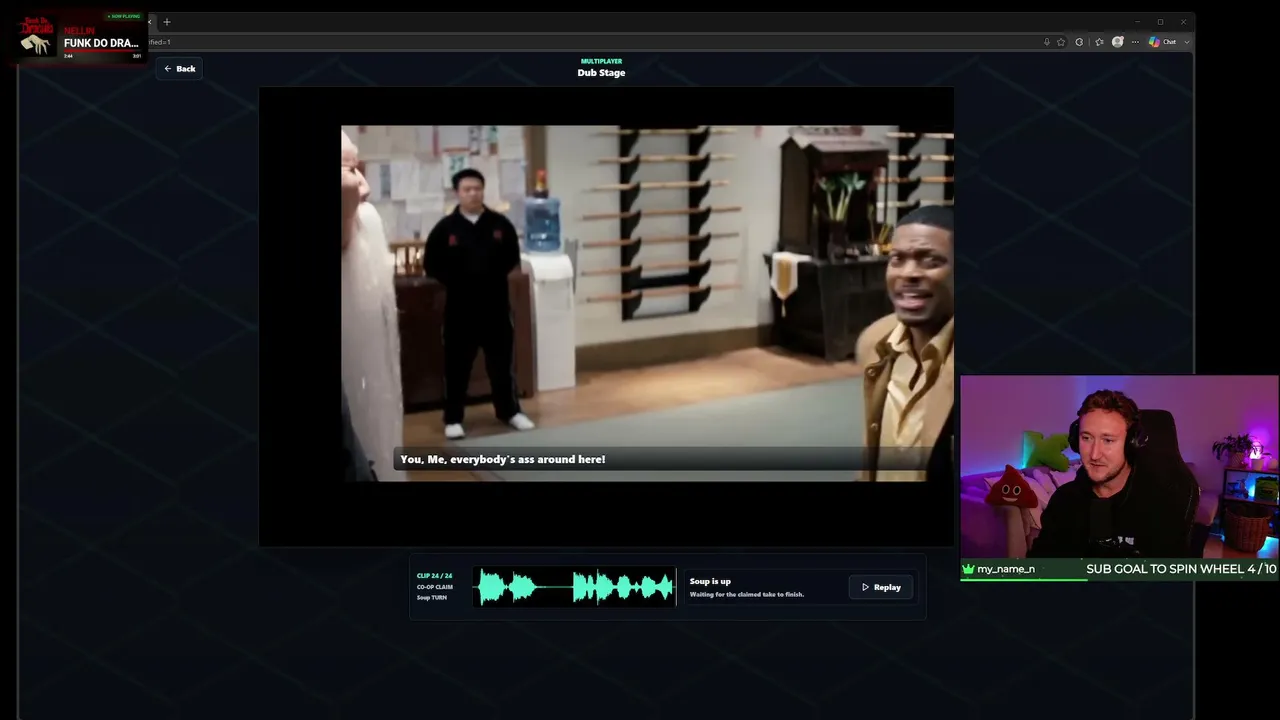Click the 'MULTIPLAYER' label above Dub Stage
Image resolution: width=1280 pixels, height=720 pixels.
pyautogui.click(x=601, y=61)
